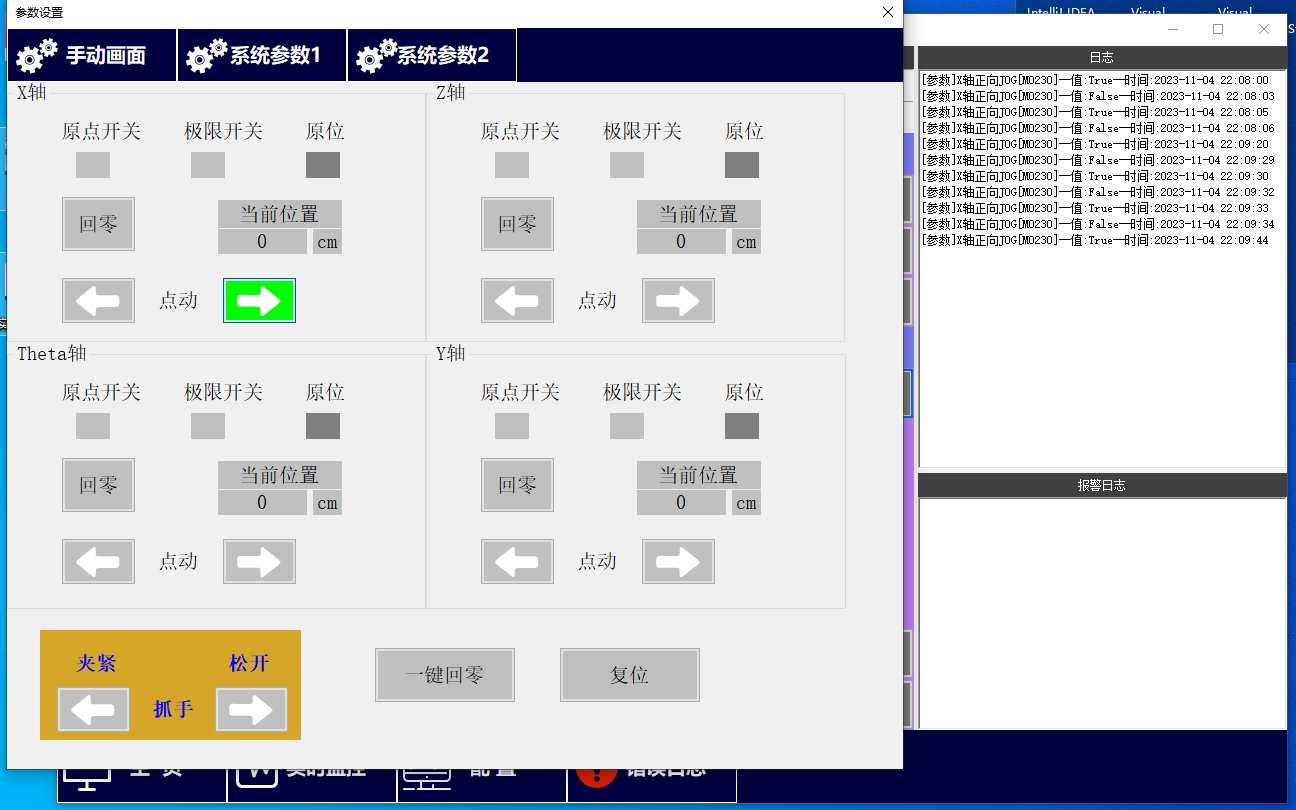1296x810 pixels.
Task: Select log entry timed 2023-11-04 22:09:32
Action: tap(1098, 192)
